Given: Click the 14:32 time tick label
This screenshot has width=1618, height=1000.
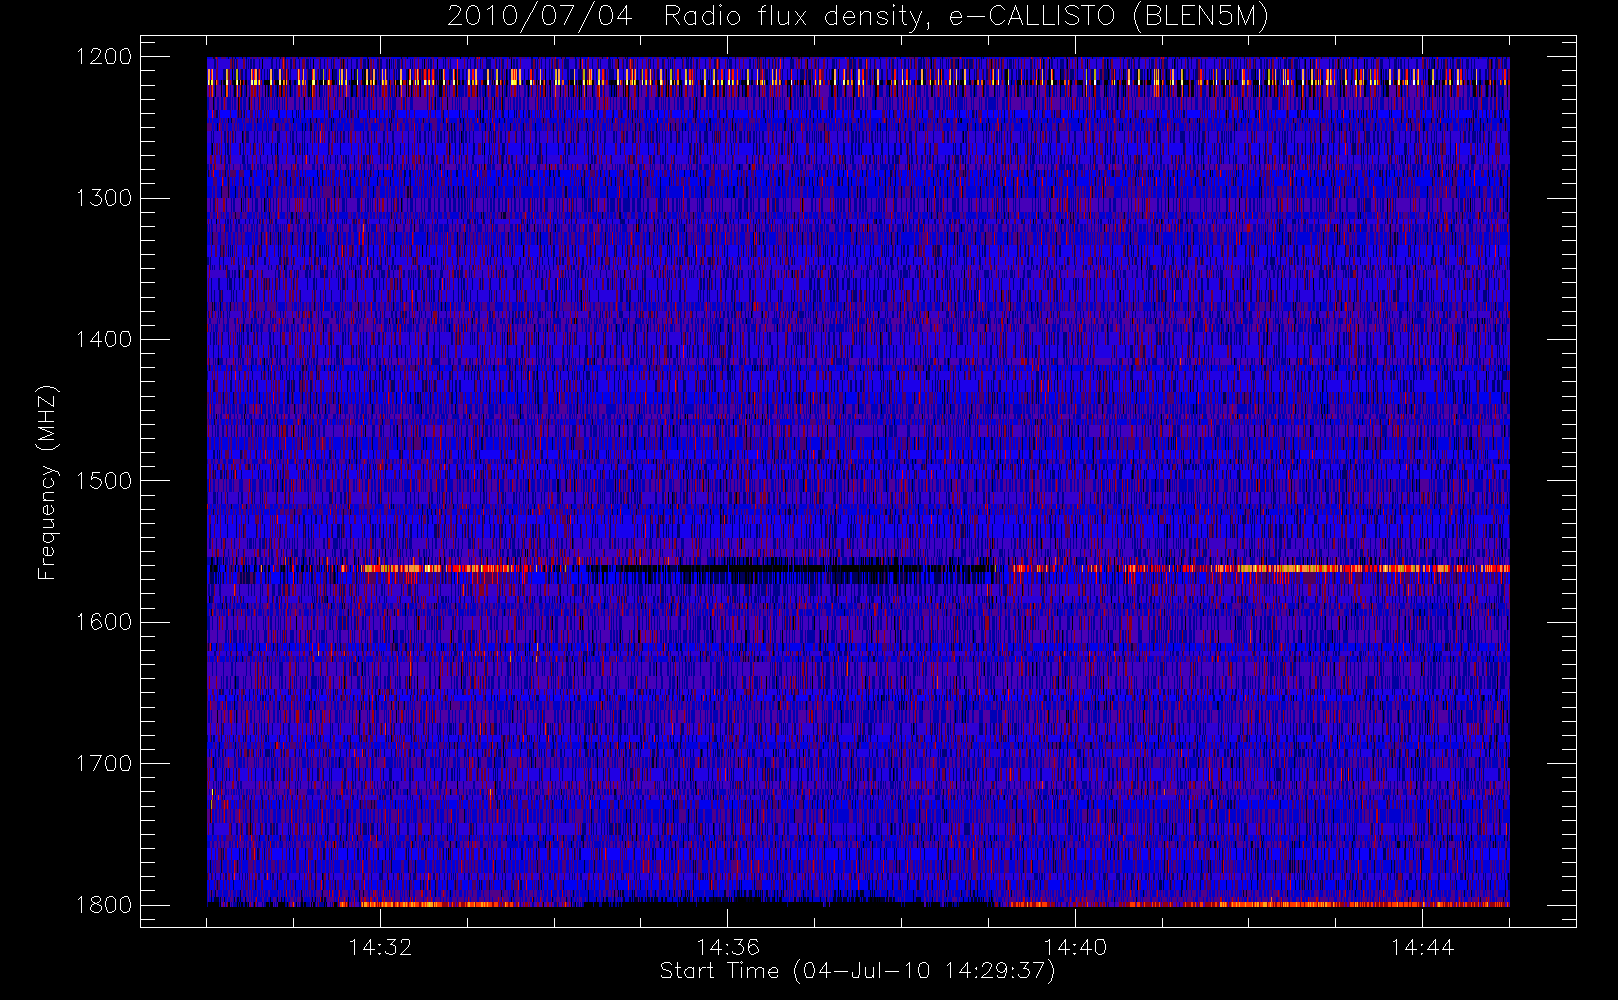Looking at the screenshot, I should (380, 947).
